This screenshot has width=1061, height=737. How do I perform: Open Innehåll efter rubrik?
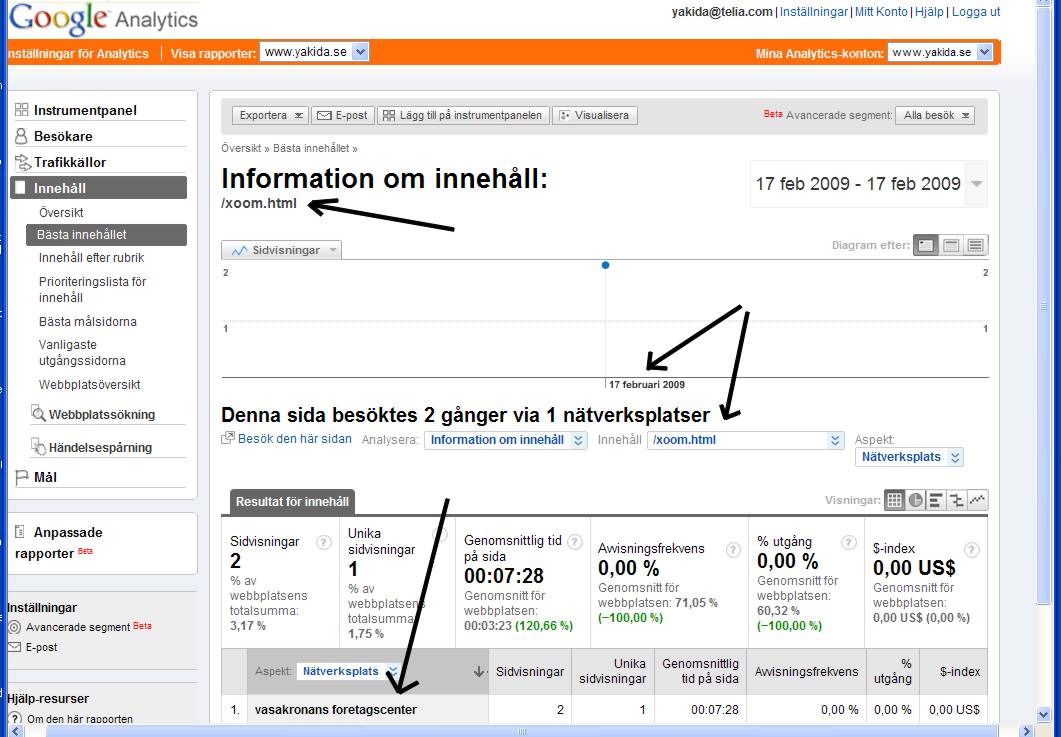coord(91,258)
